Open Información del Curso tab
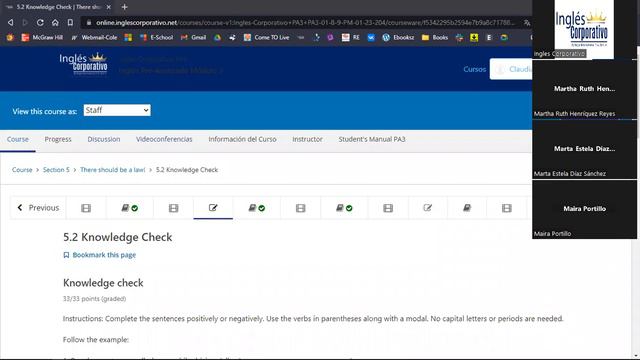Image resolution: width=640 pixels, height=360 pixels. (x=242, y=139)
